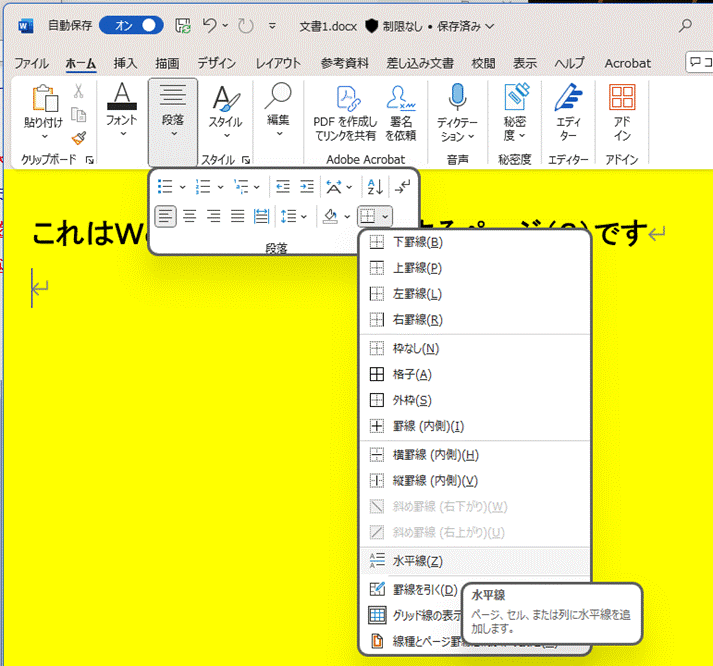
Task: Choose 罫線 (内側)(I) inside borders
Action: point(475,426)
